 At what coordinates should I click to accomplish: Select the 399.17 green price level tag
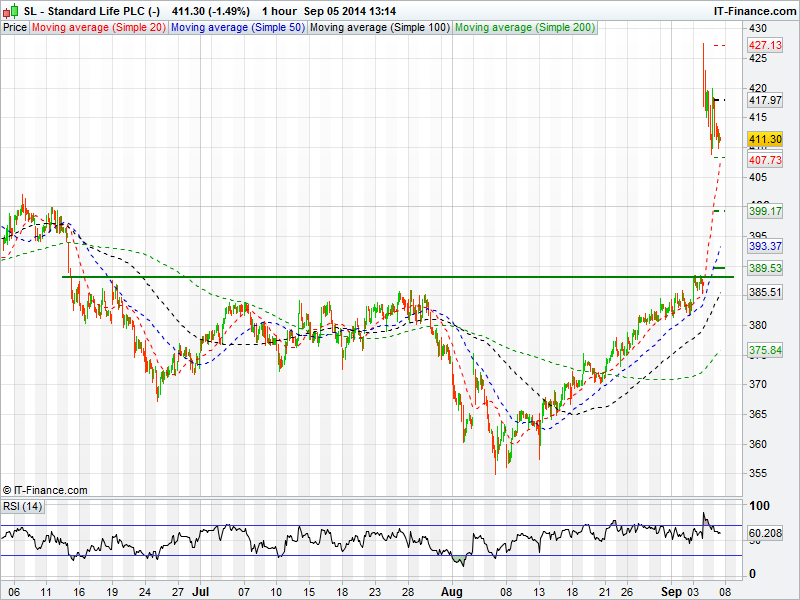click(765, 211)
